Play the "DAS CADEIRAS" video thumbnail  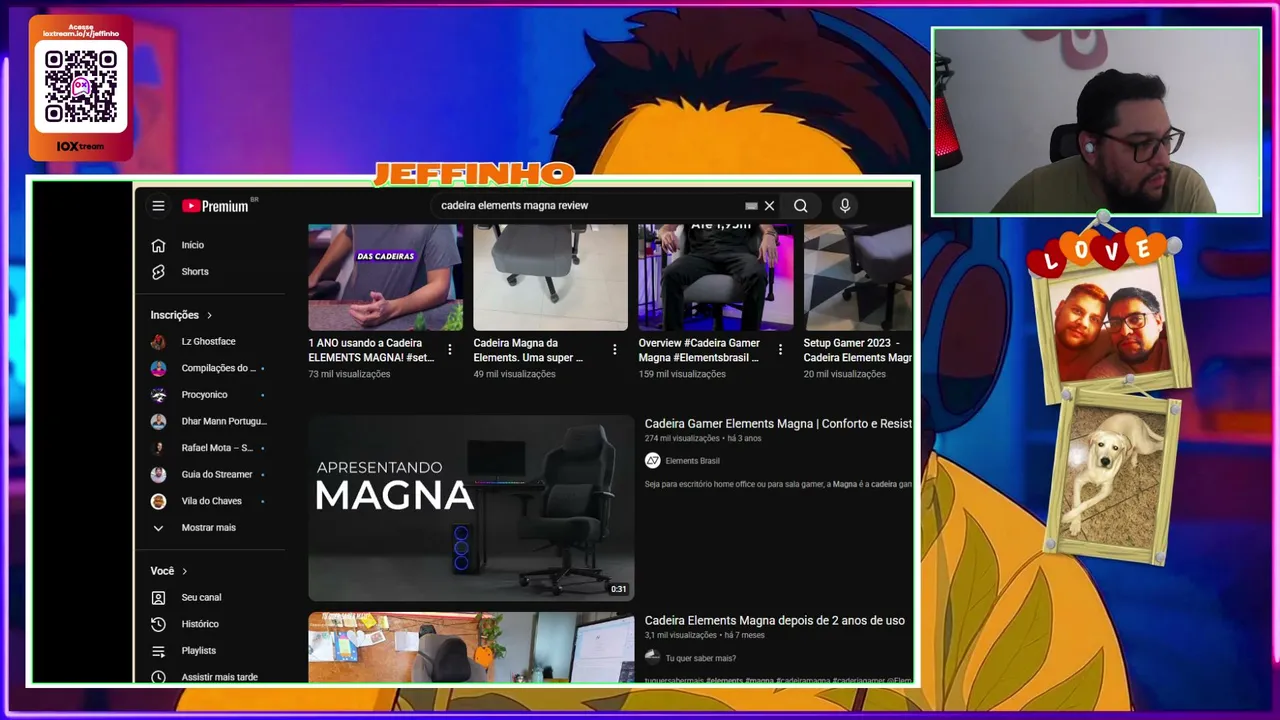point(385,277)
